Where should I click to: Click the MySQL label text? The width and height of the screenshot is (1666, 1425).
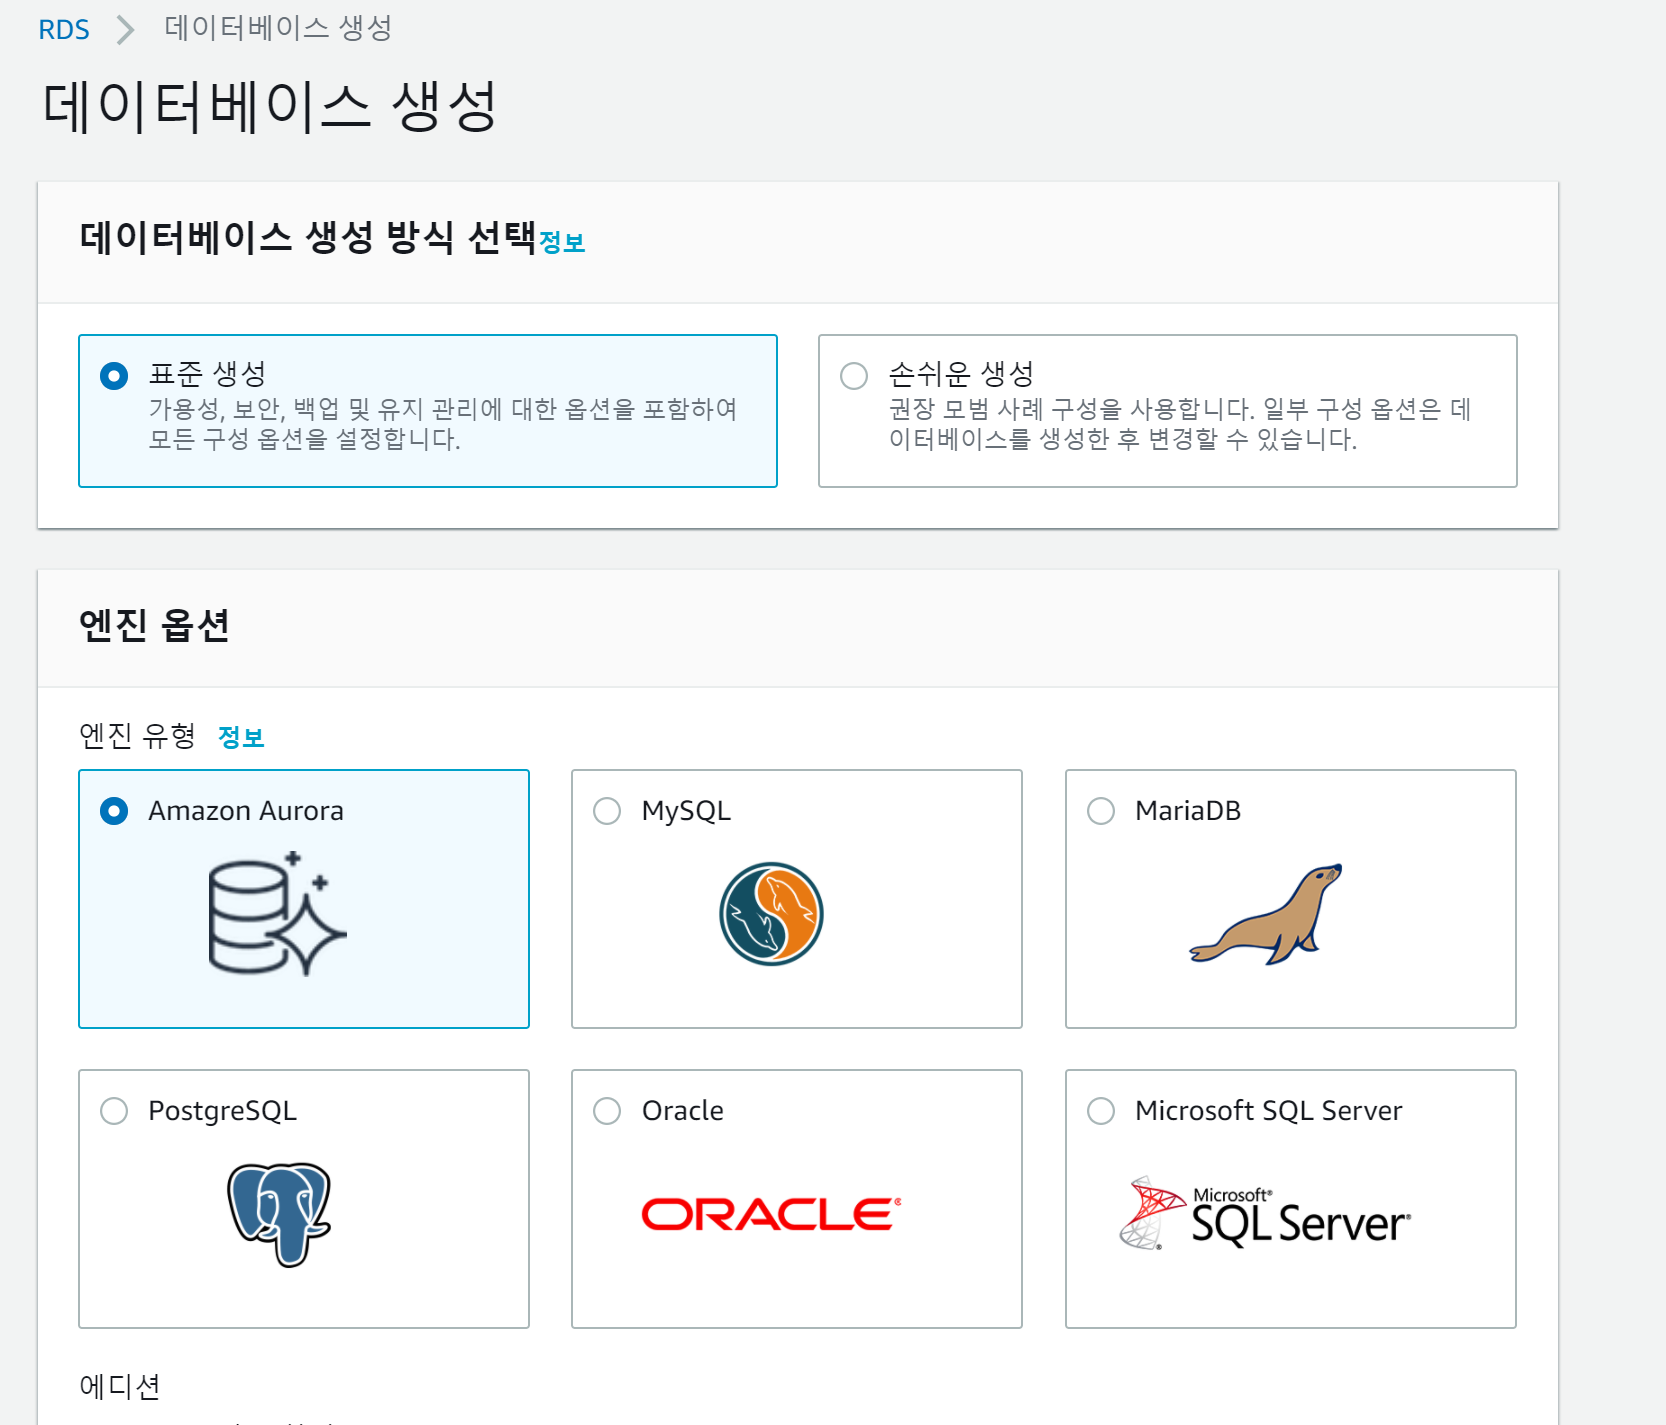(x=686, y=811)
